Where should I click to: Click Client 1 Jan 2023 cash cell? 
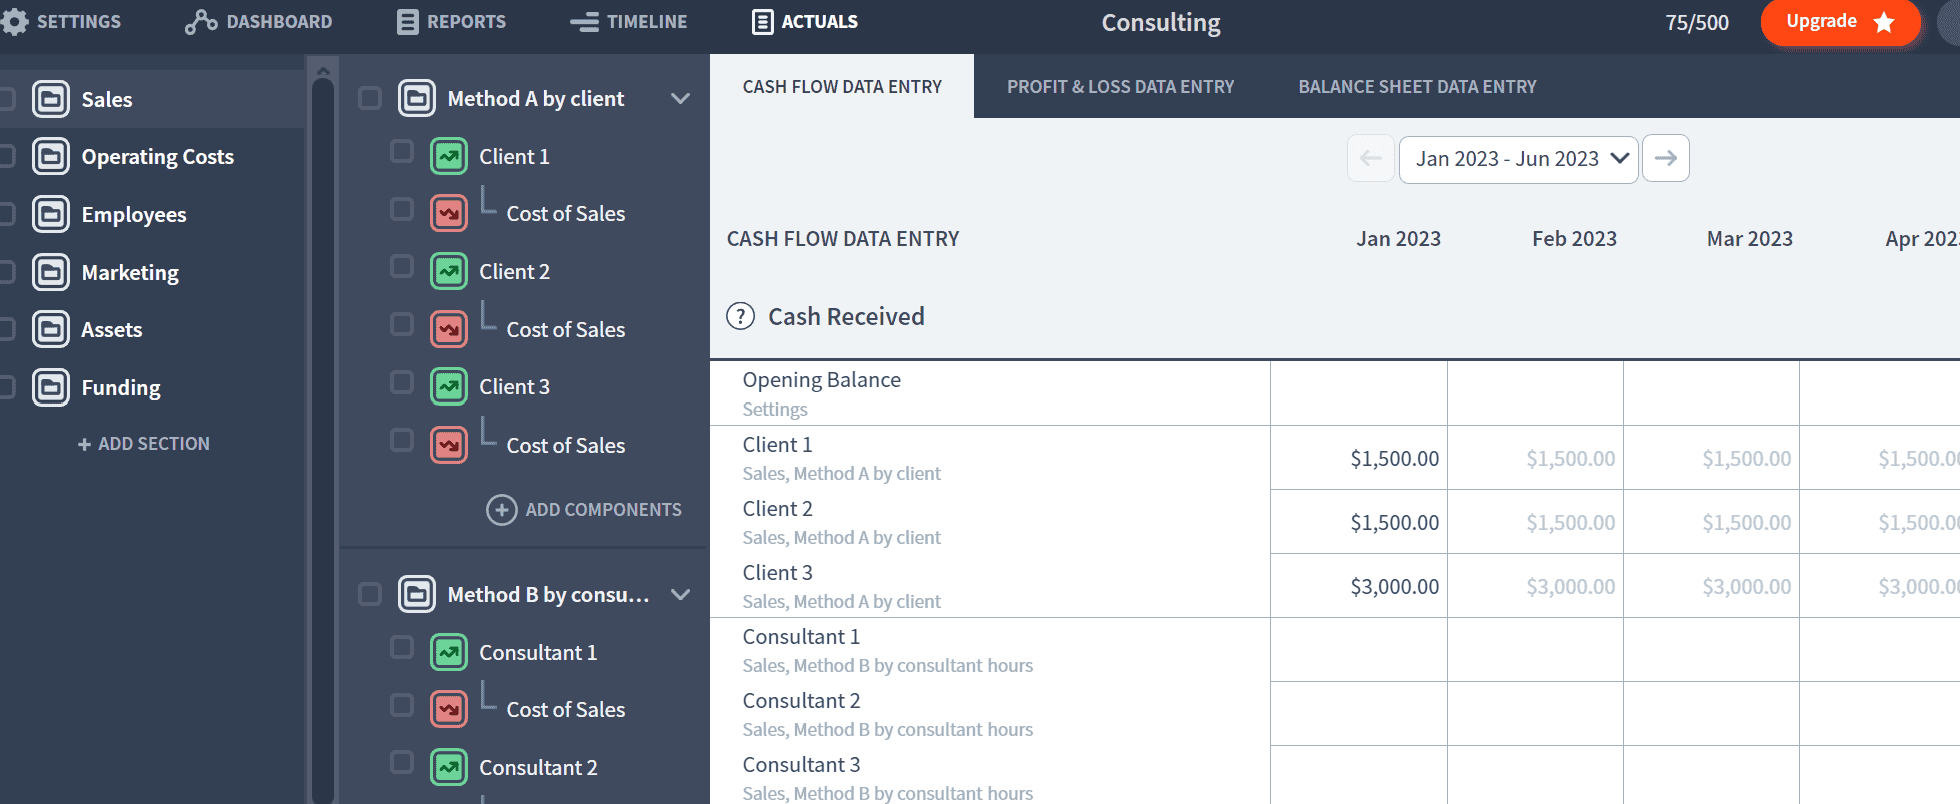(1359, 458)
